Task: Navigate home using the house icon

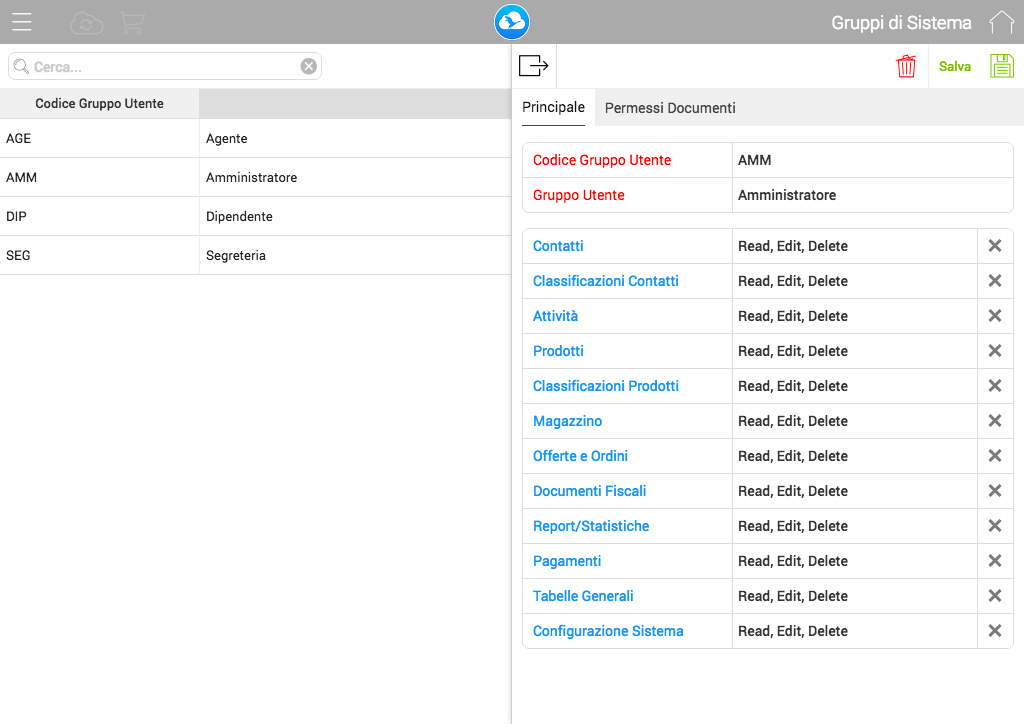Action: click(x=1001, y=21)
